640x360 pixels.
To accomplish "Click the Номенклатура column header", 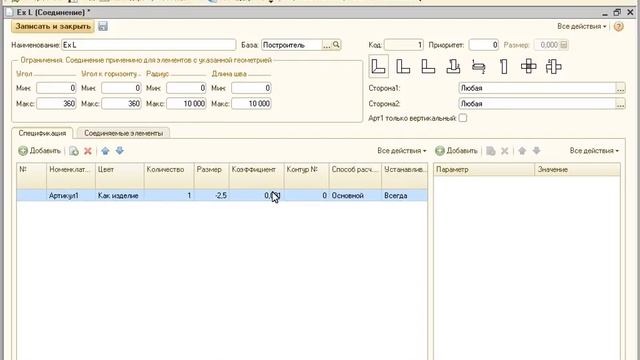I will [x=71, y=176].
